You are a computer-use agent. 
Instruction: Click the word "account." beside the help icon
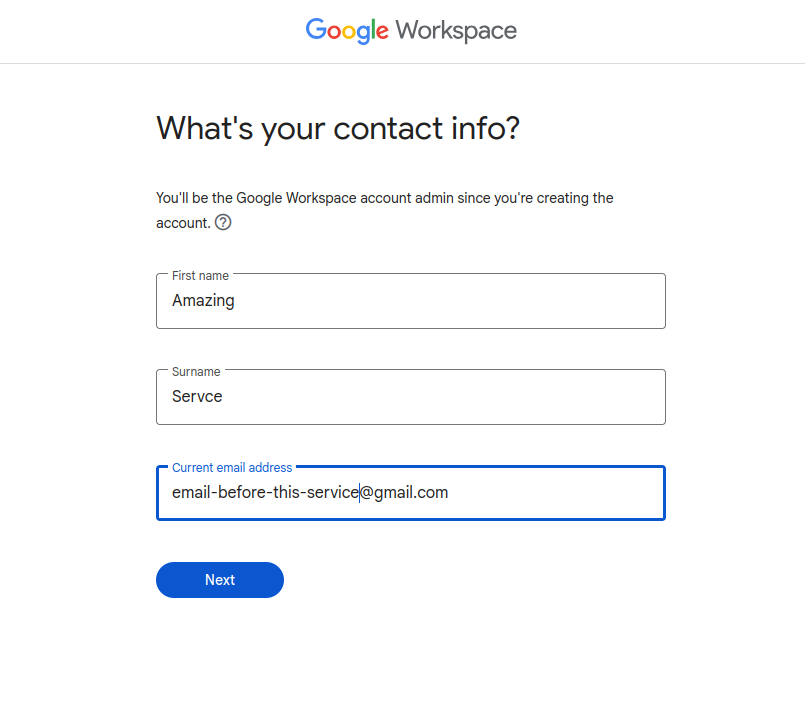[x=183, y=223]
